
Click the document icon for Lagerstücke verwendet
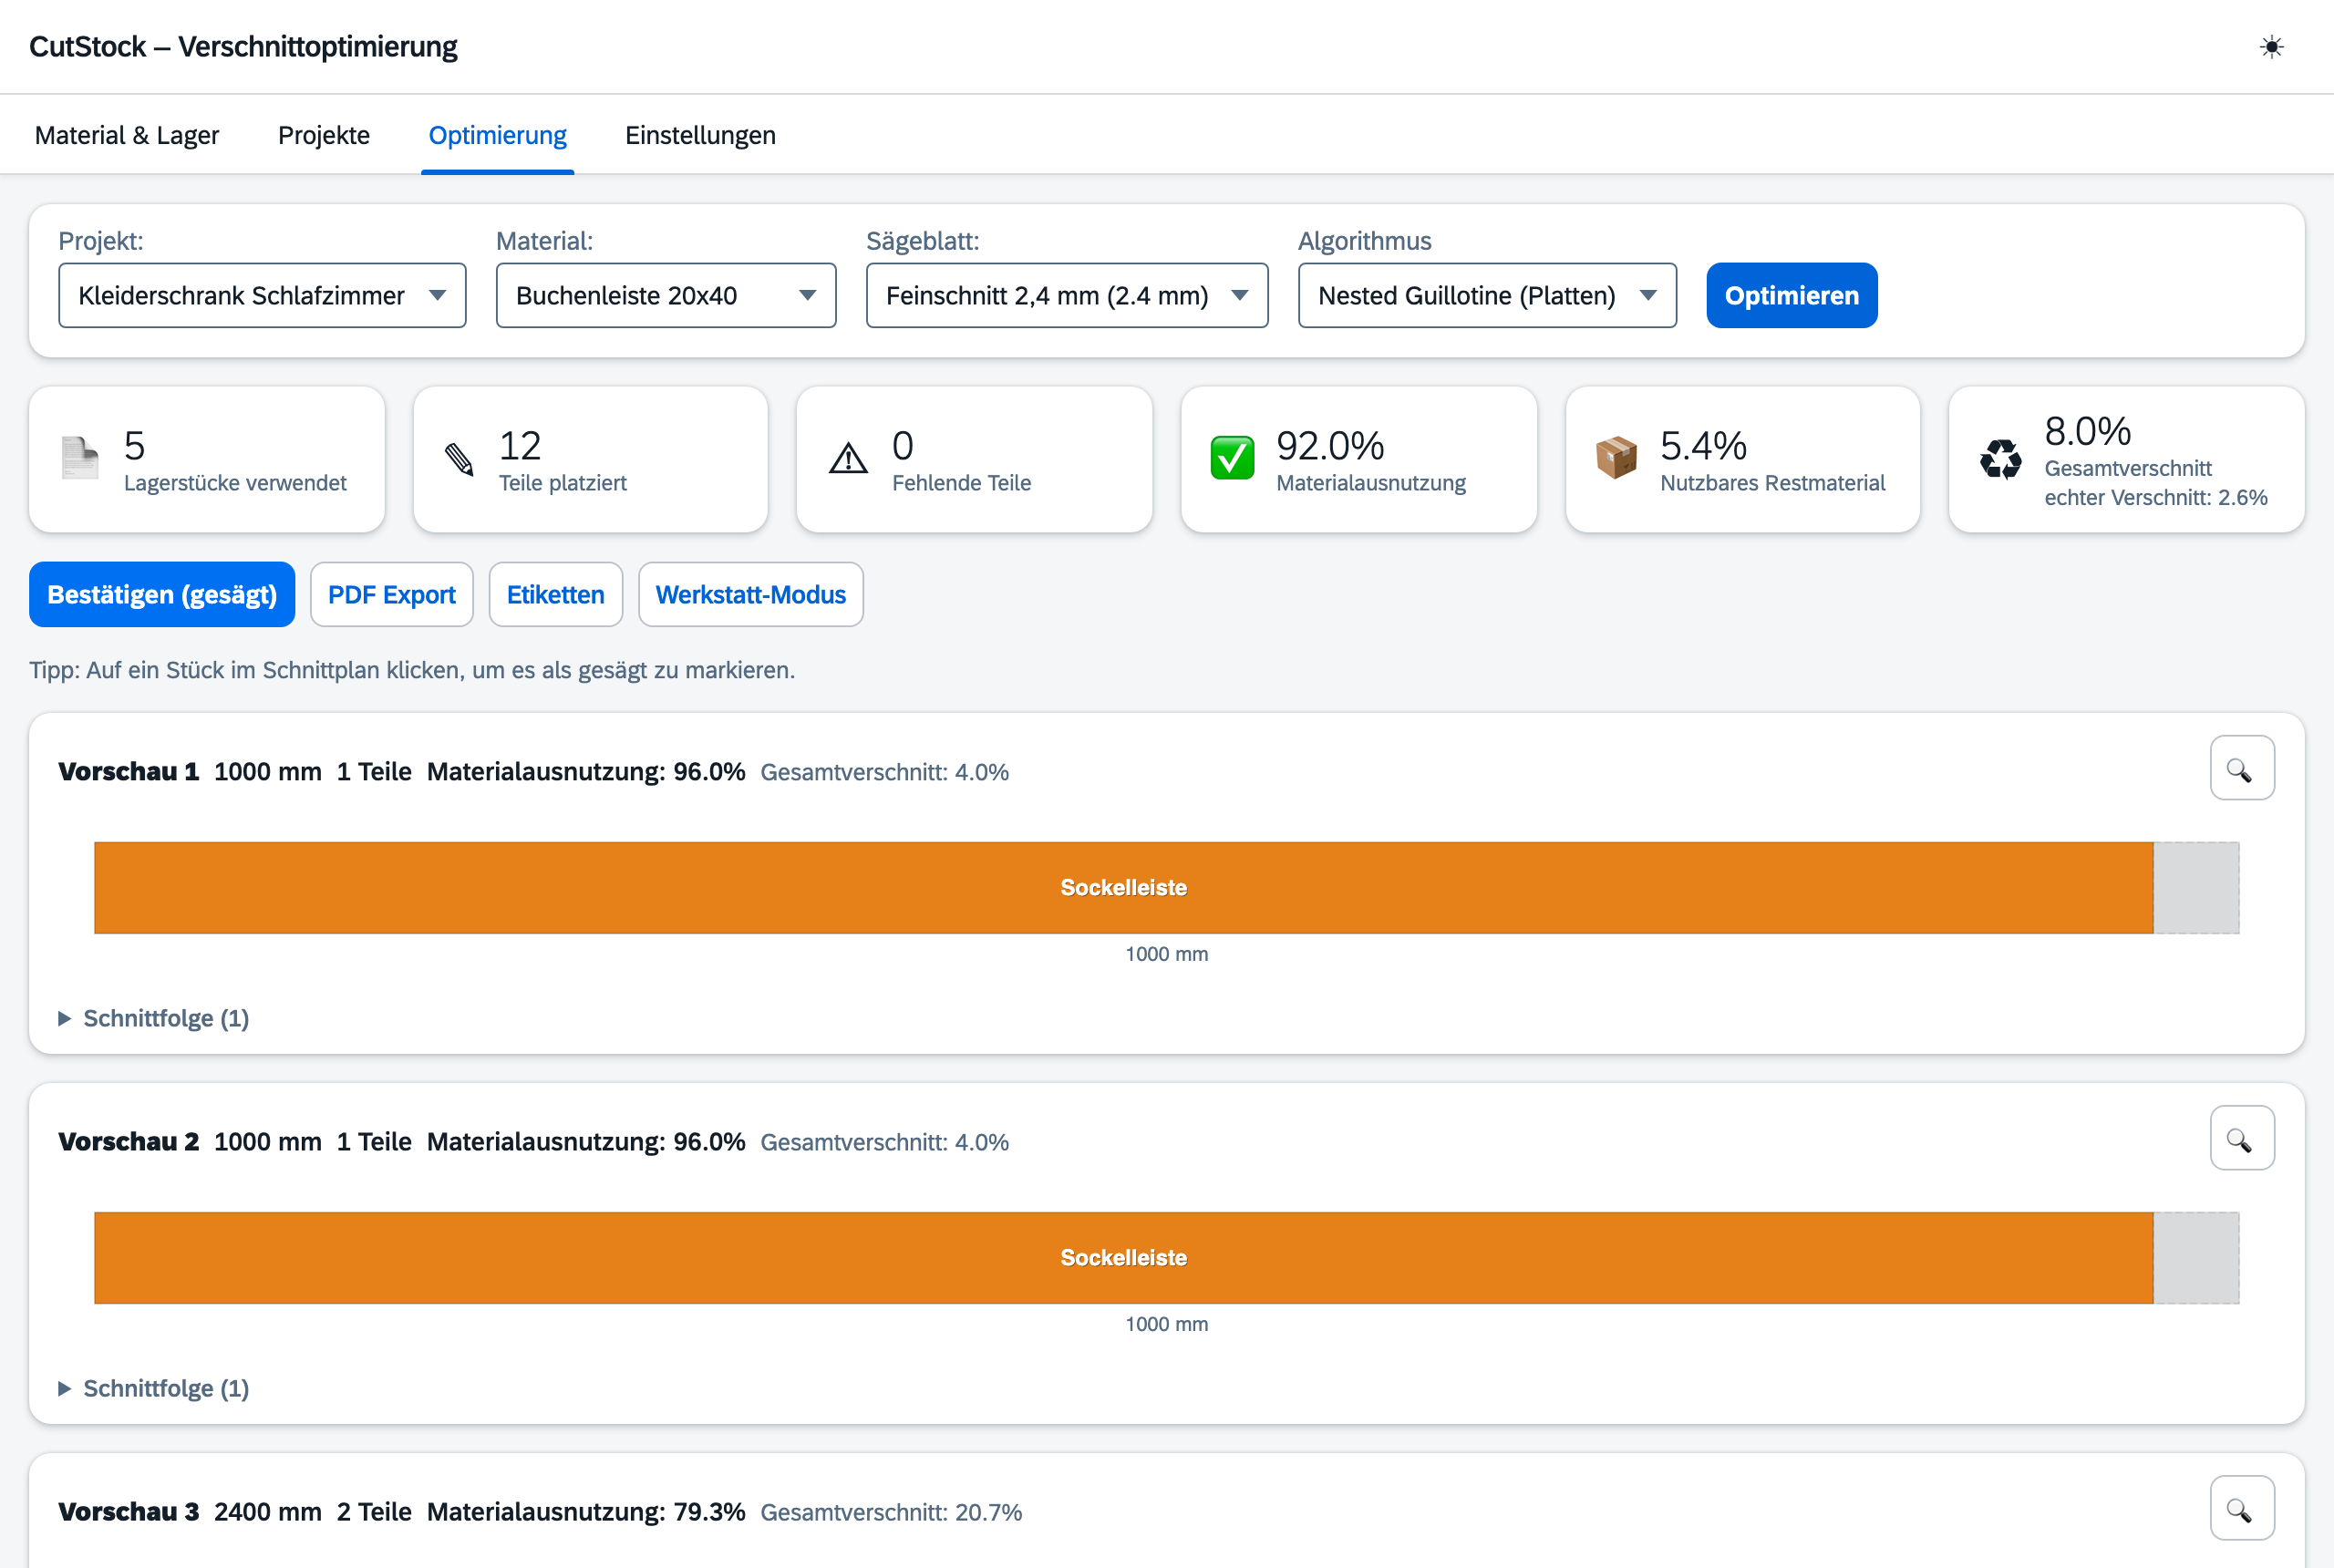click(80, 459)
